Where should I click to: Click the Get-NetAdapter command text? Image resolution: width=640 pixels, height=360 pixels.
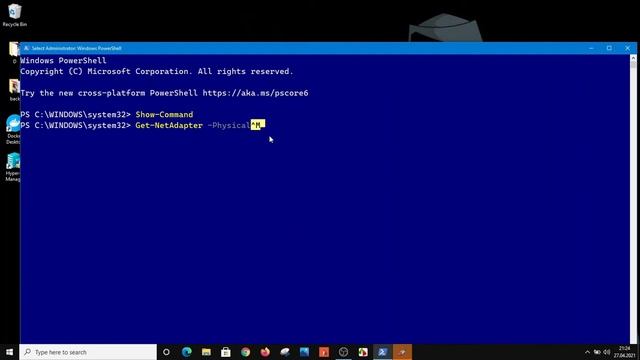click(x=169, y=125)
